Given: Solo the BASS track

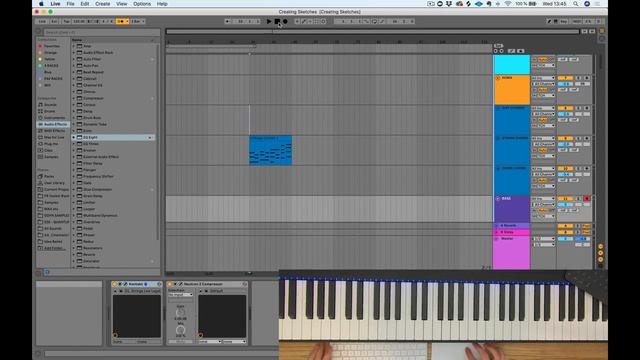Looking at the screenshot, I should coord(578,199).
